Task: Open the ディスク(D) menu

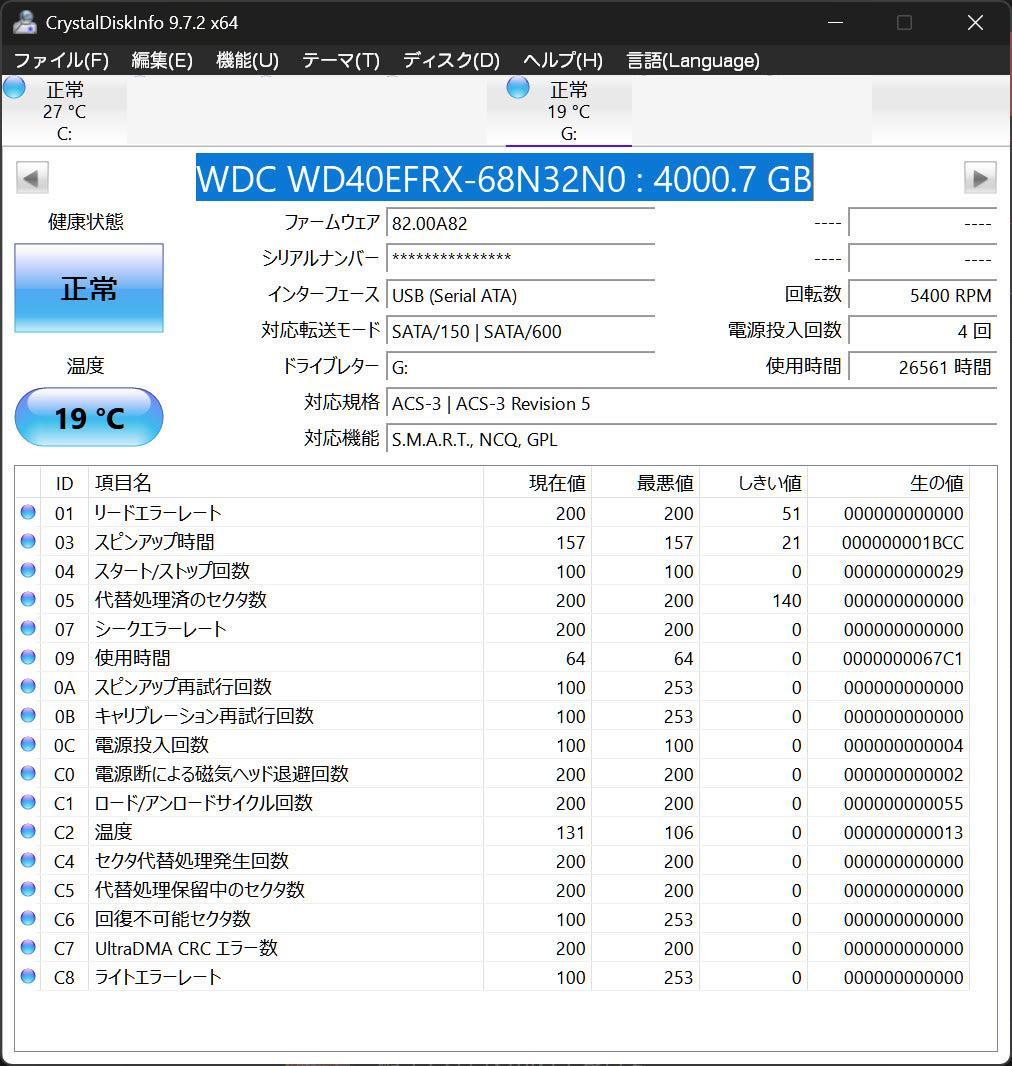Action: [450, 60]
